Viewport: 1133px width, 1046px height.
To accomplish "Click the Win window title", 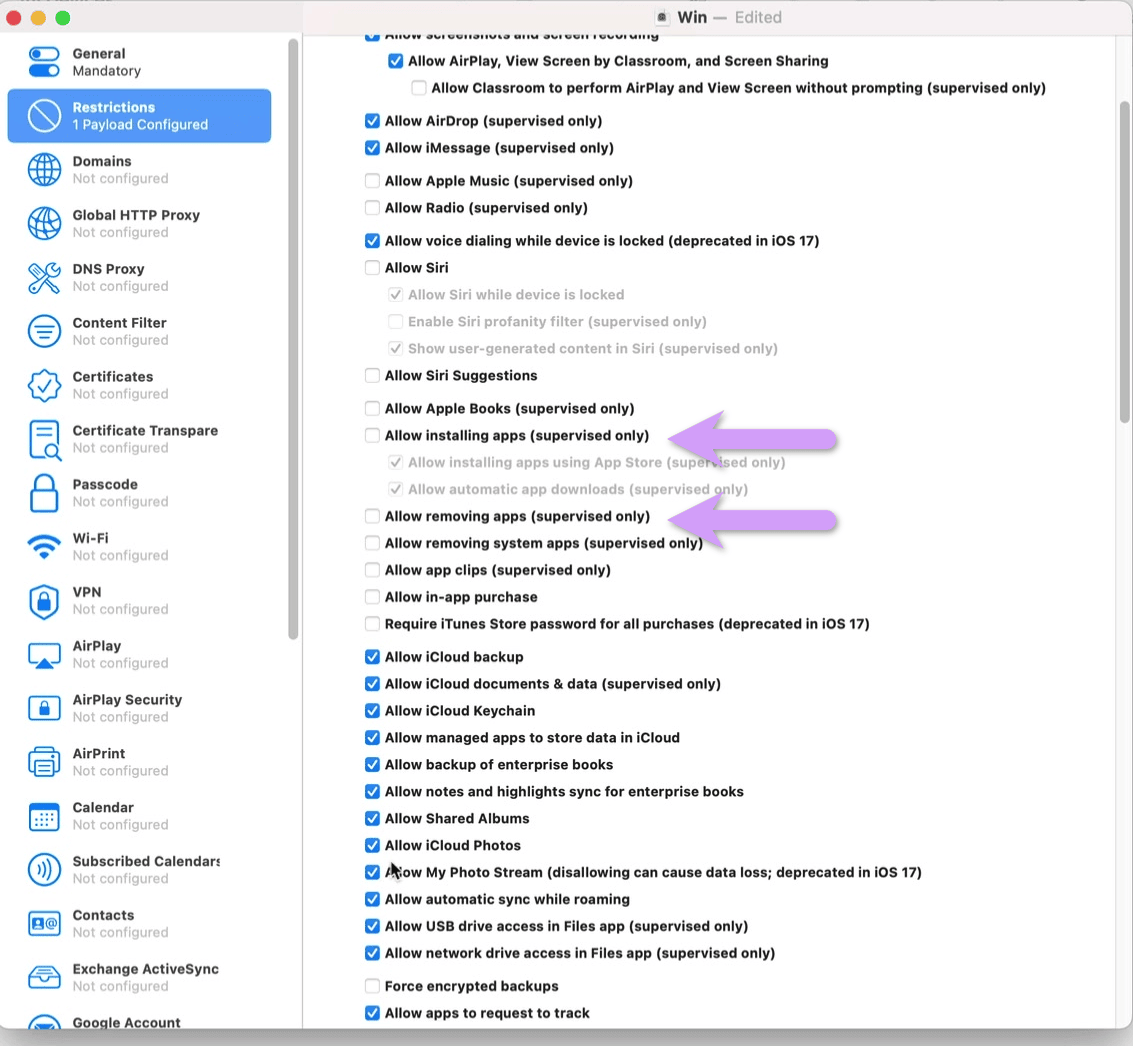I will (692, 17).
